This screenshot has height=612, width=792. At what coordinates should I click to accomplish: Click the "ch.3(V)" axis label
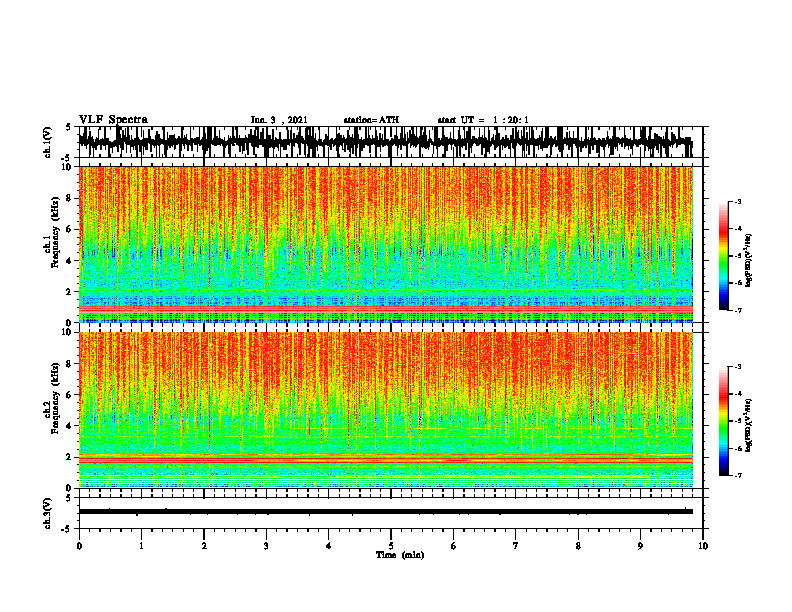pyautogui.click(x=48, y=513)
